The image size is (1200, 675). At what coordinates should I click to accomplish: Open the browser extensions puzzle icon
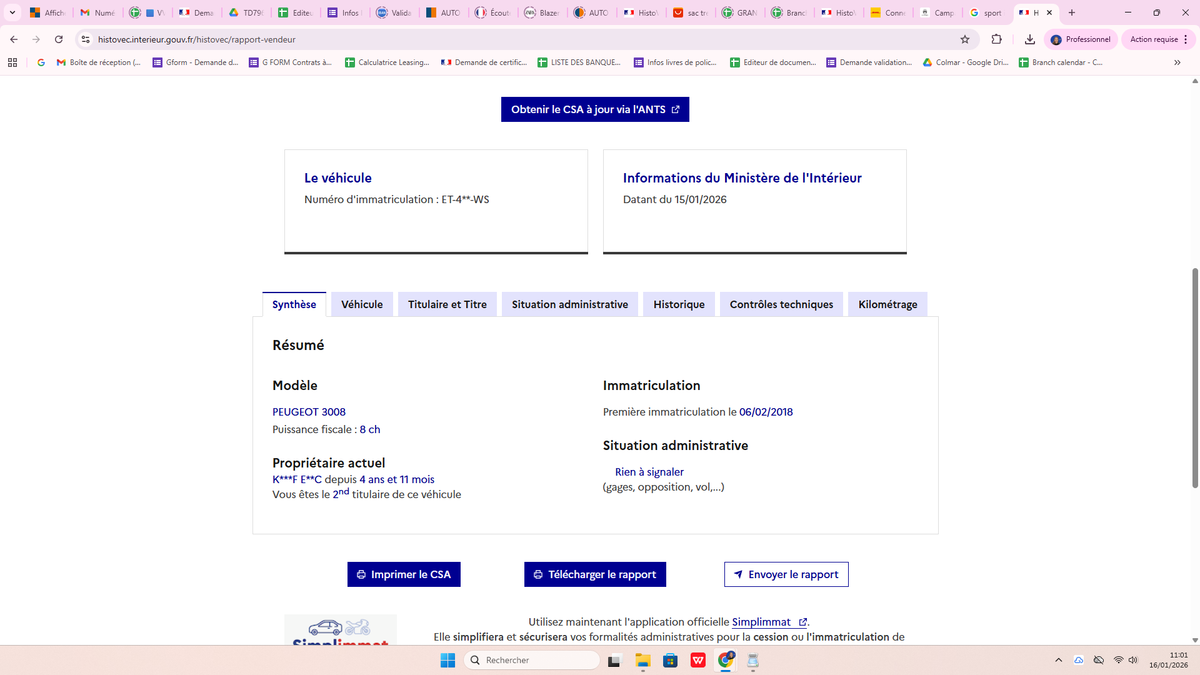point(997,39)
